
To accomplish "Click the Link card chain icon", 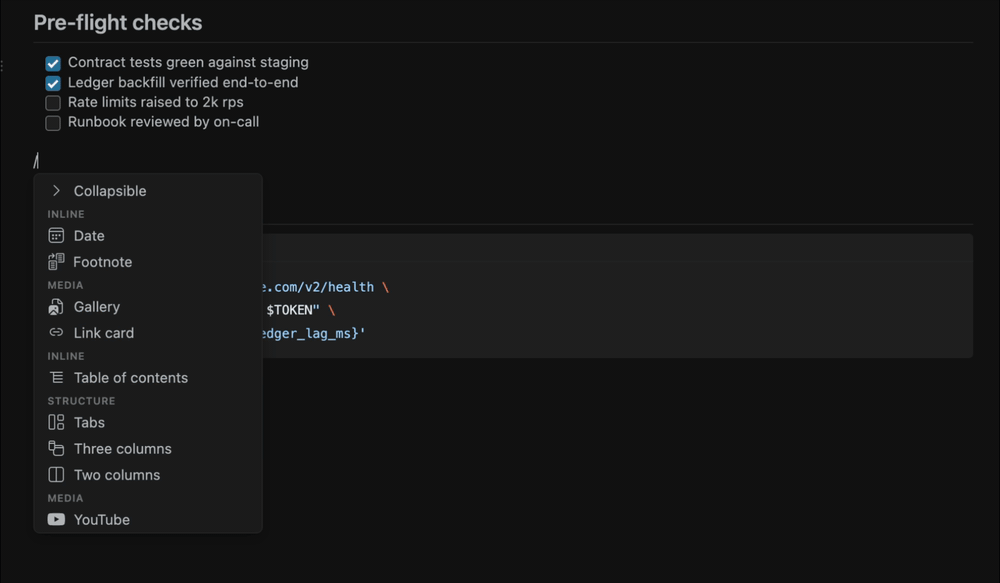I will (x=56, y=332).
